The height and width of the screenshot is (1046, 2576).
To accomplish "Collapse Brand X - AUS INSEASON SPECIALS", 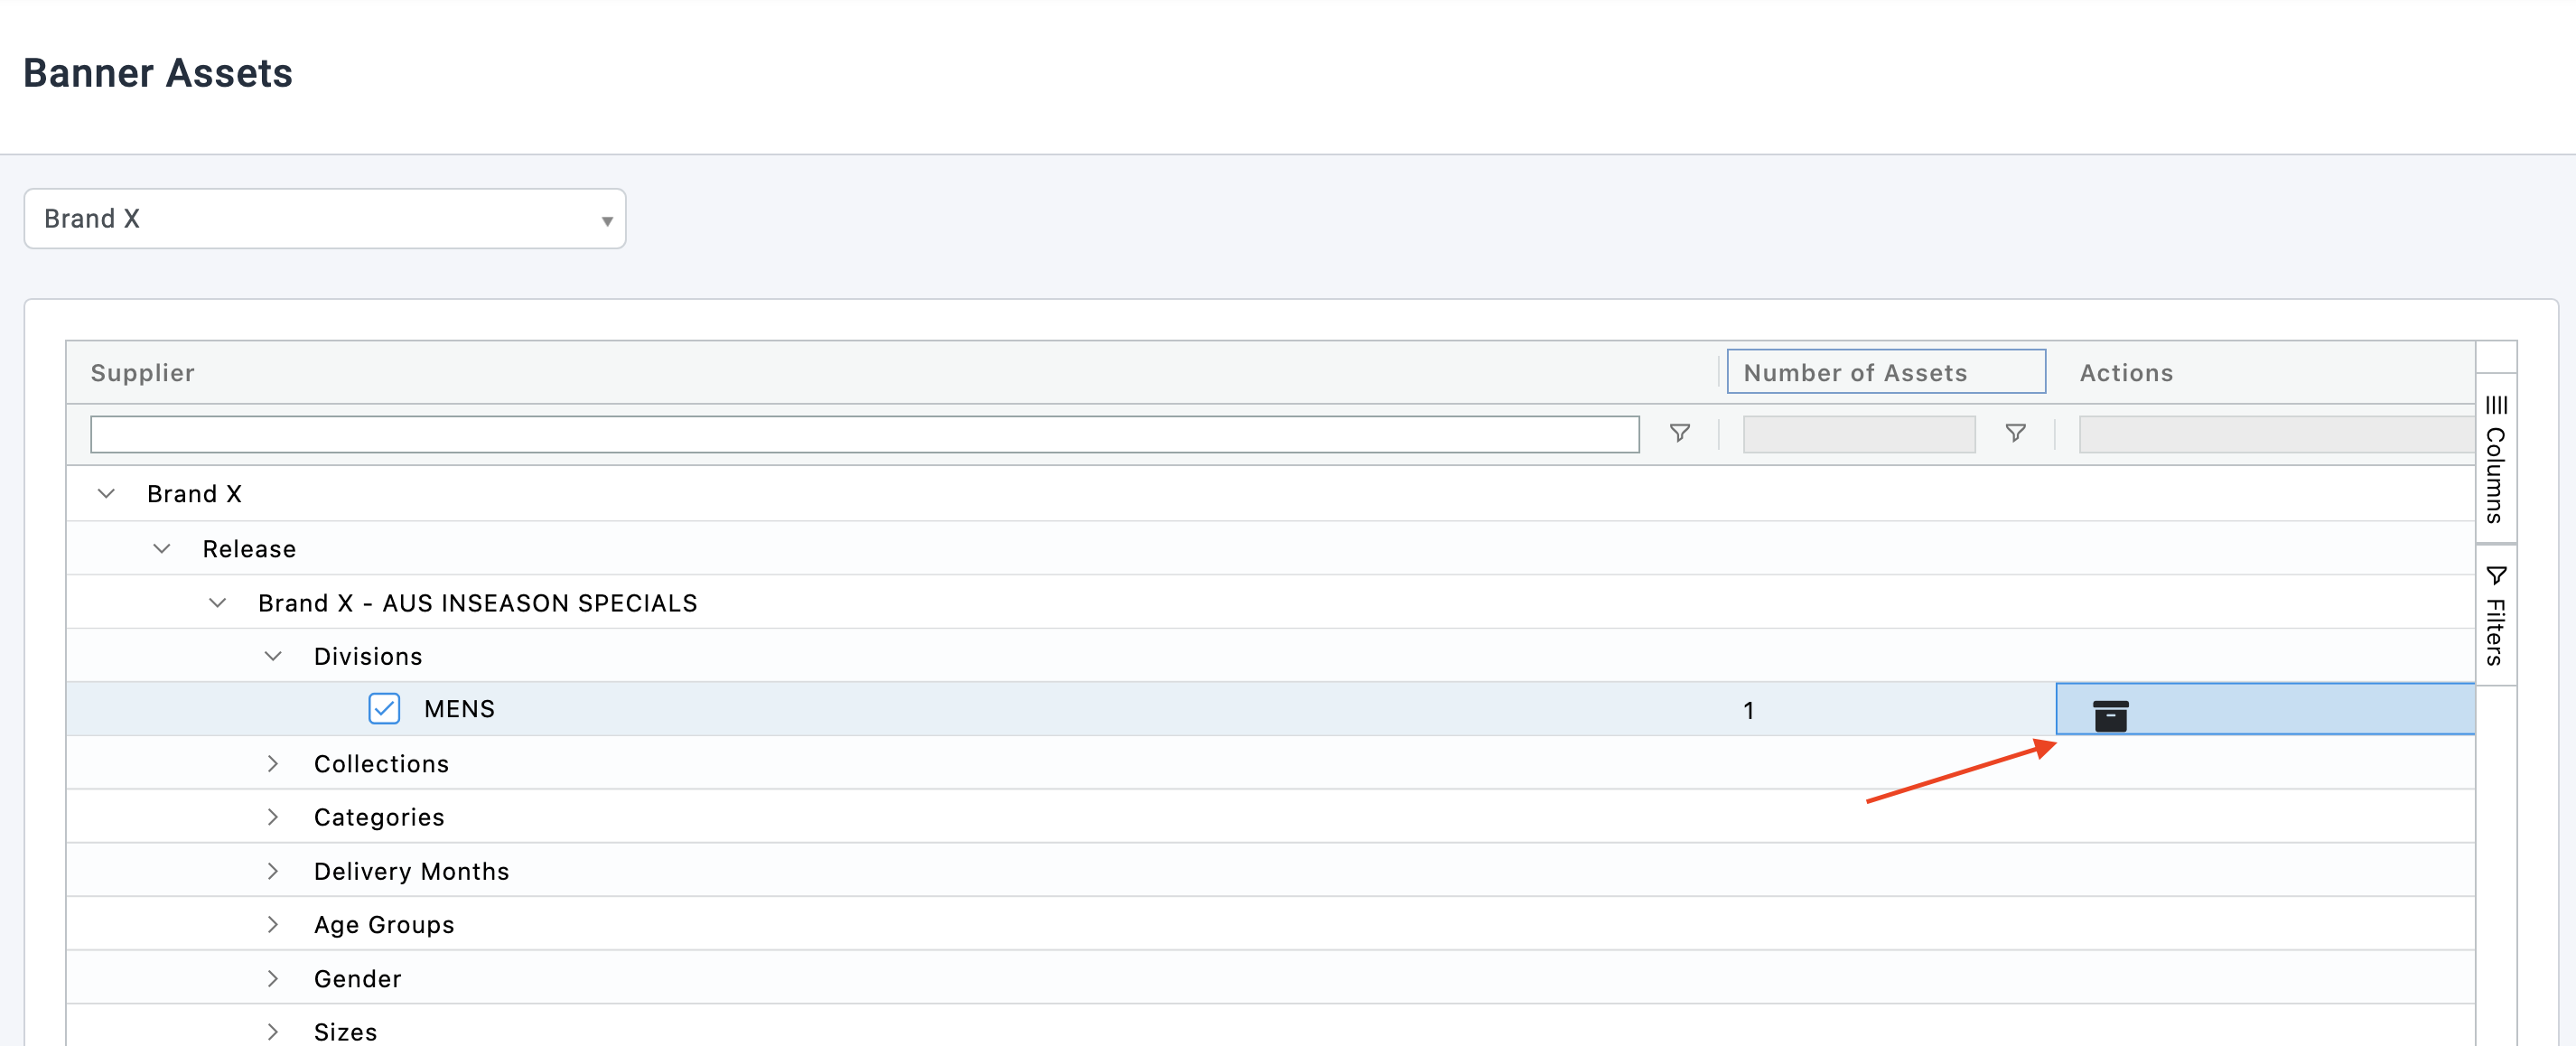I will [x=217, y=603].
